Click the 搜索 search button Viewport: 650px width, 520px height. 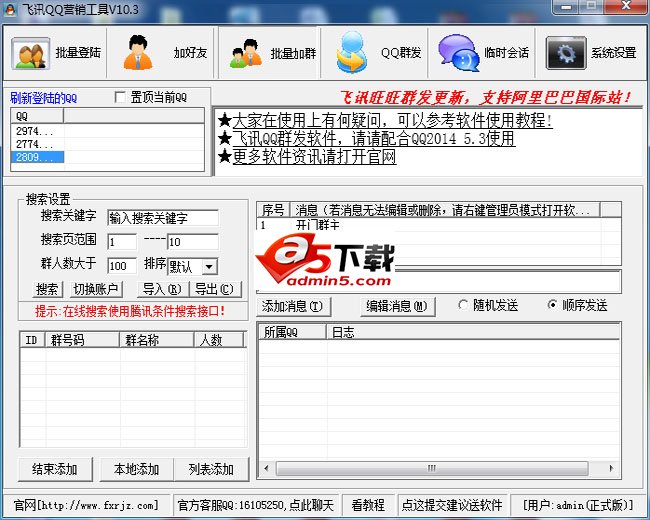(x=47, y=289)
